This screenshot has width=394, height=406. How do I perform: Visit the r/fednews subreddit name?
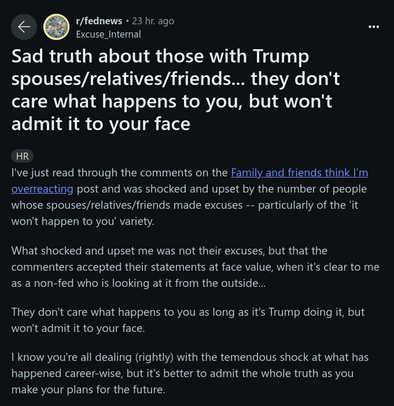coord(99,21)
